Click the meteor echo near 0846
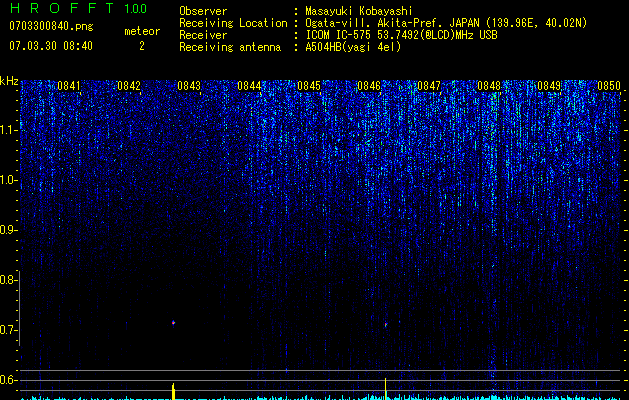The image size is (629, 400). [386, 324]
